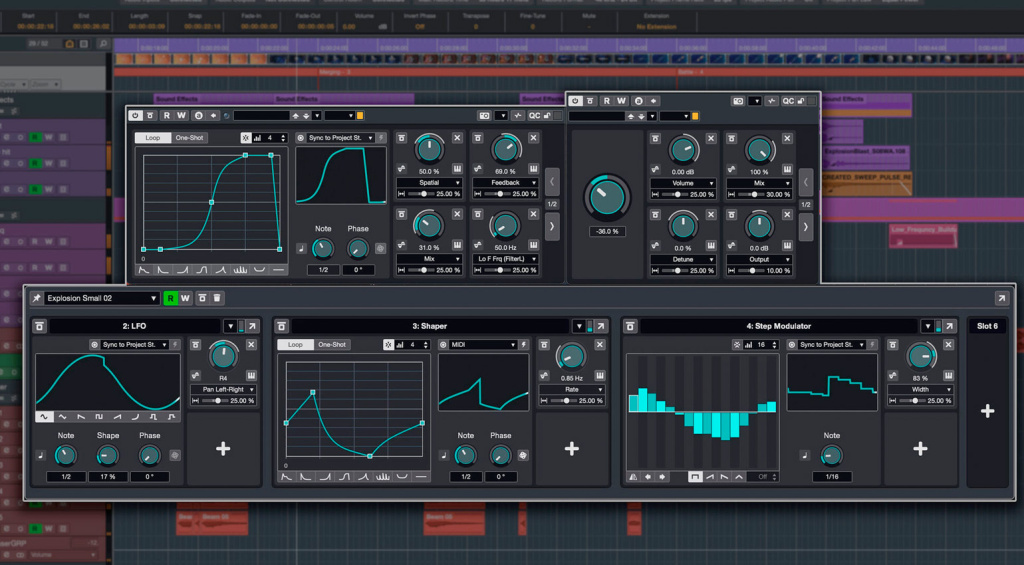Click the keyboard icon beside the Width knob
The width and height of the screenshot is (1024, 565).
click(948, 373)
